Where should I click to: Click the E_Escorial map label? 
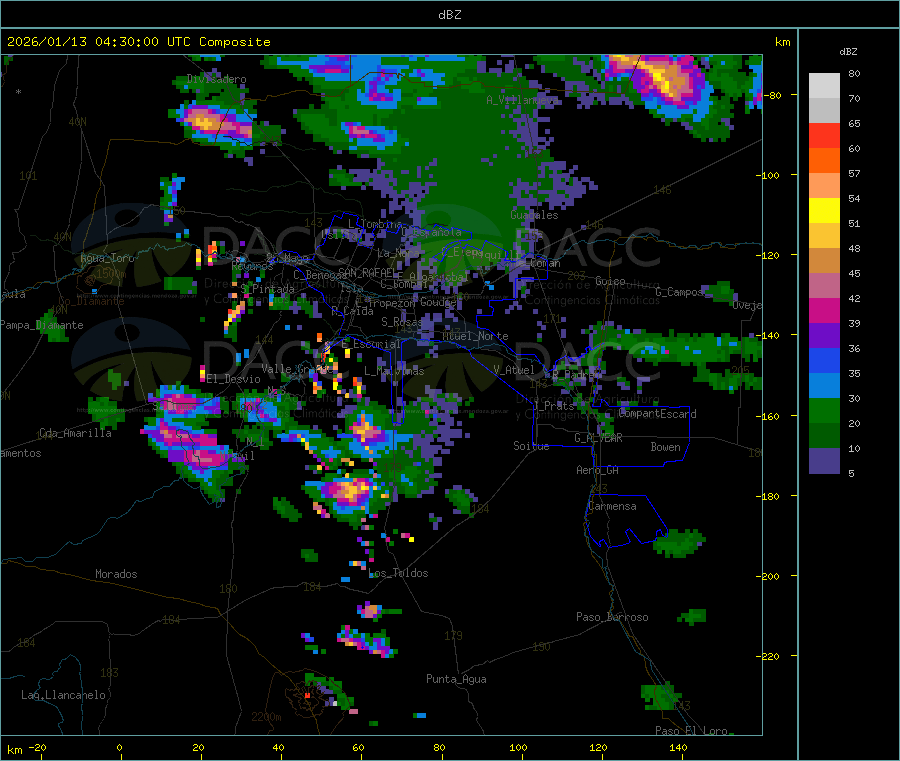click(370, 344)
